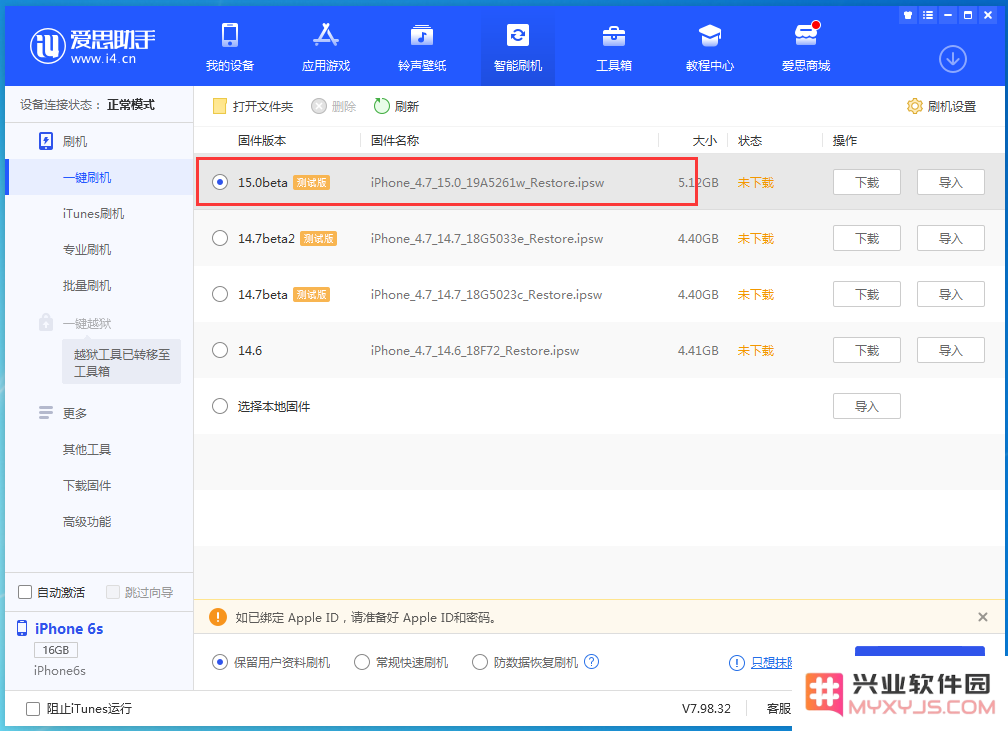The height and width of the screenshot is (731, 1008).
Task: Click 固件版本 column header
Action: [262, 140]
